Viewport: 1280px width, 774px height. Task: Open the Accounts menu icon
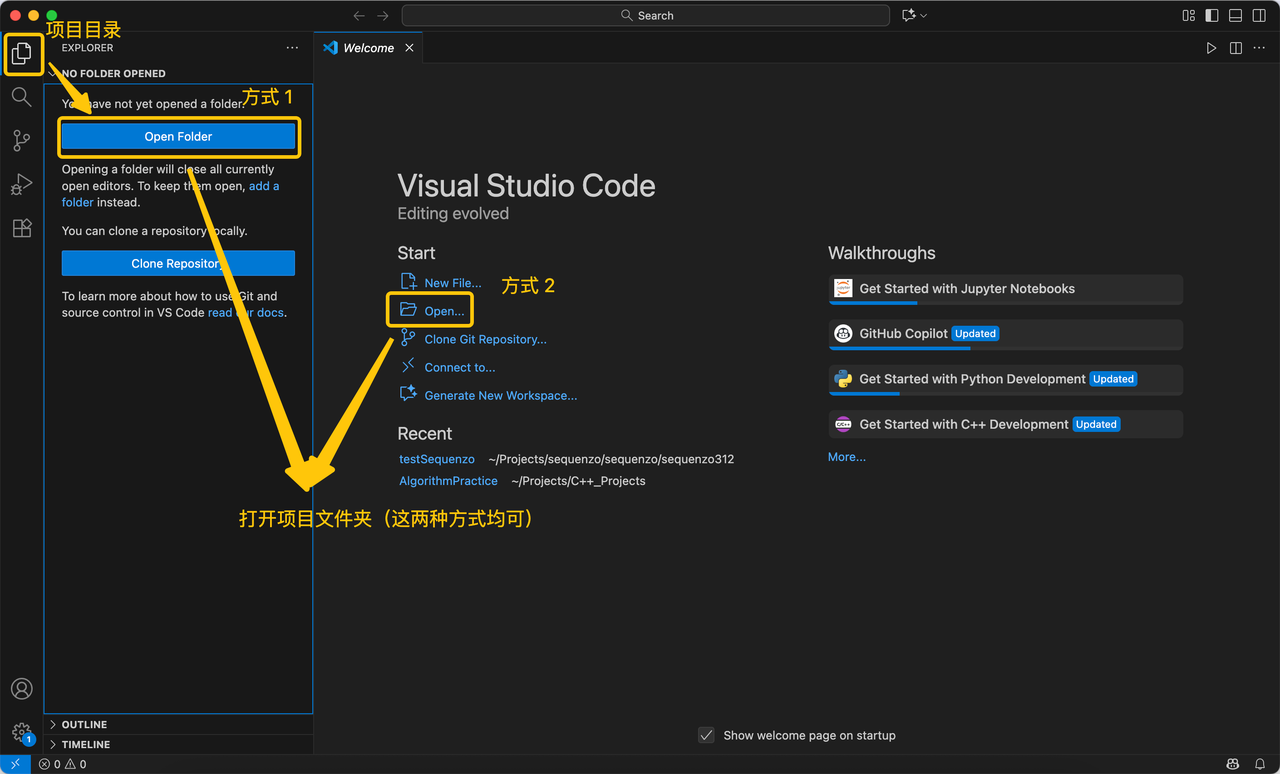pos(21,689)
